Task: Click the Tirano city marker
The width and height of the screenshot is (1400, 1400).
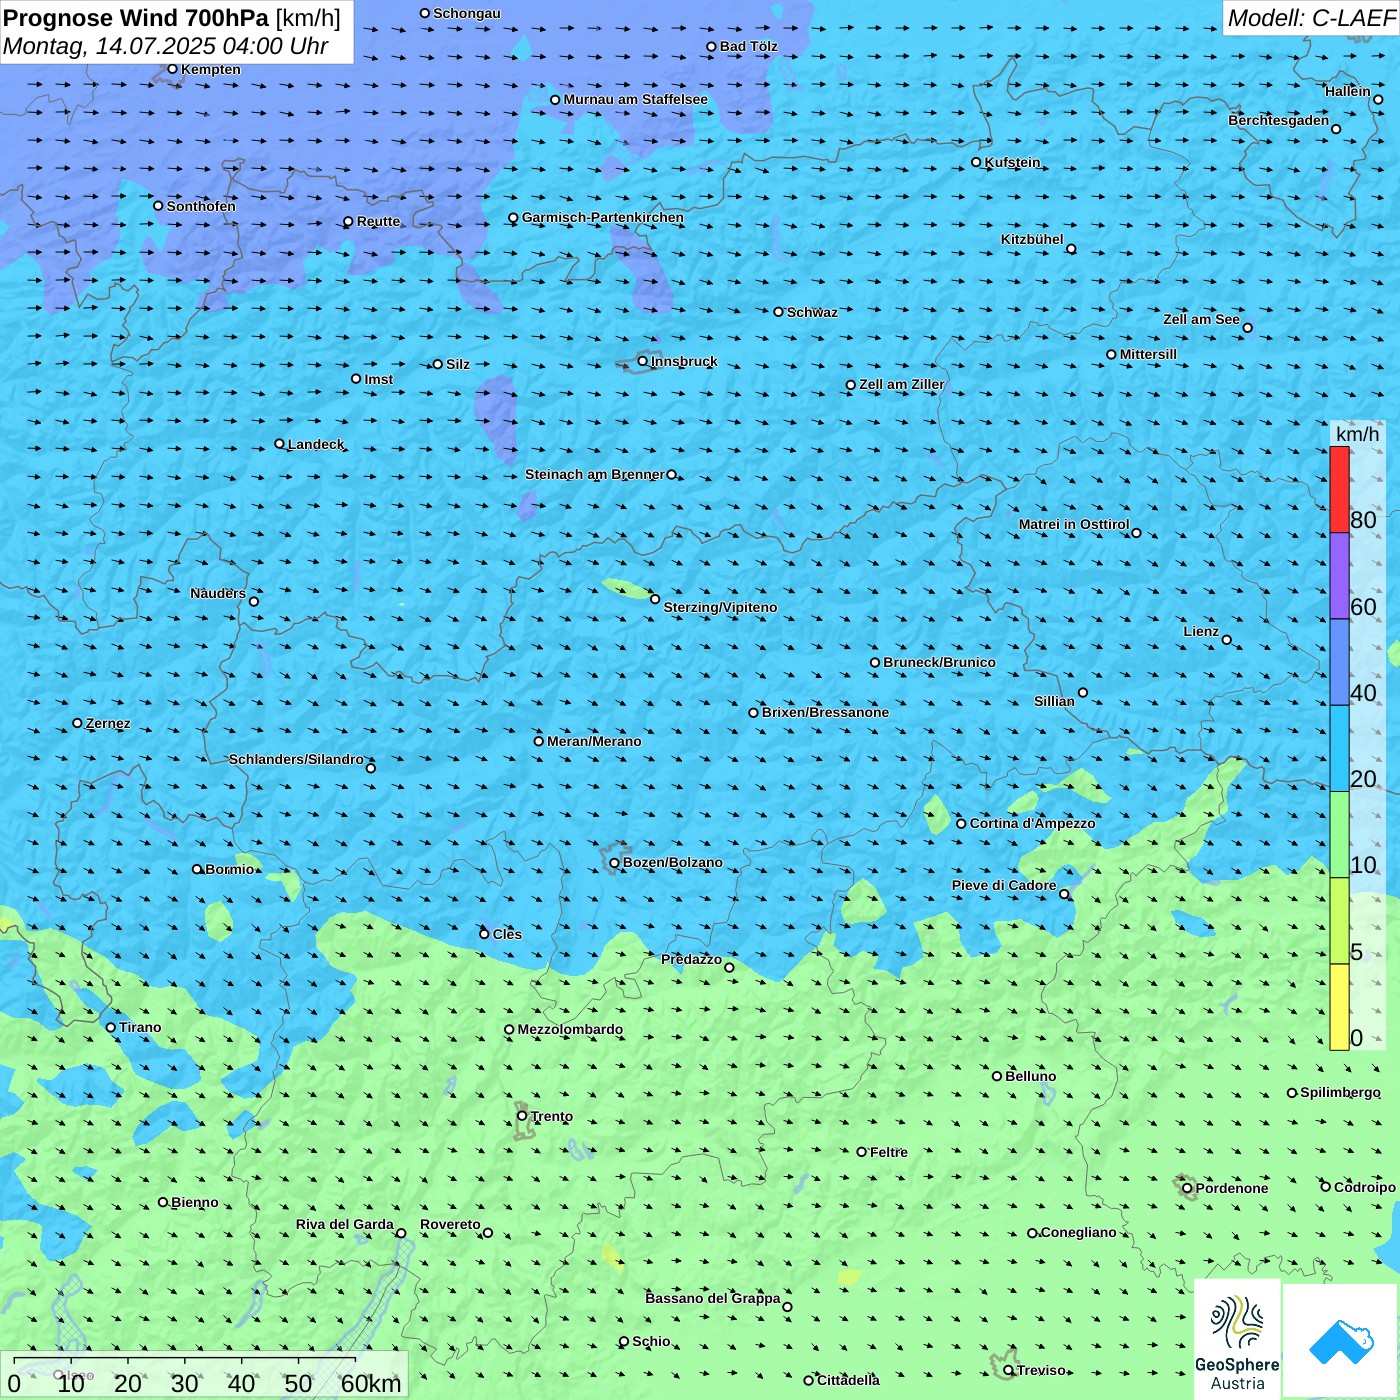Action: click(110, 1027)
